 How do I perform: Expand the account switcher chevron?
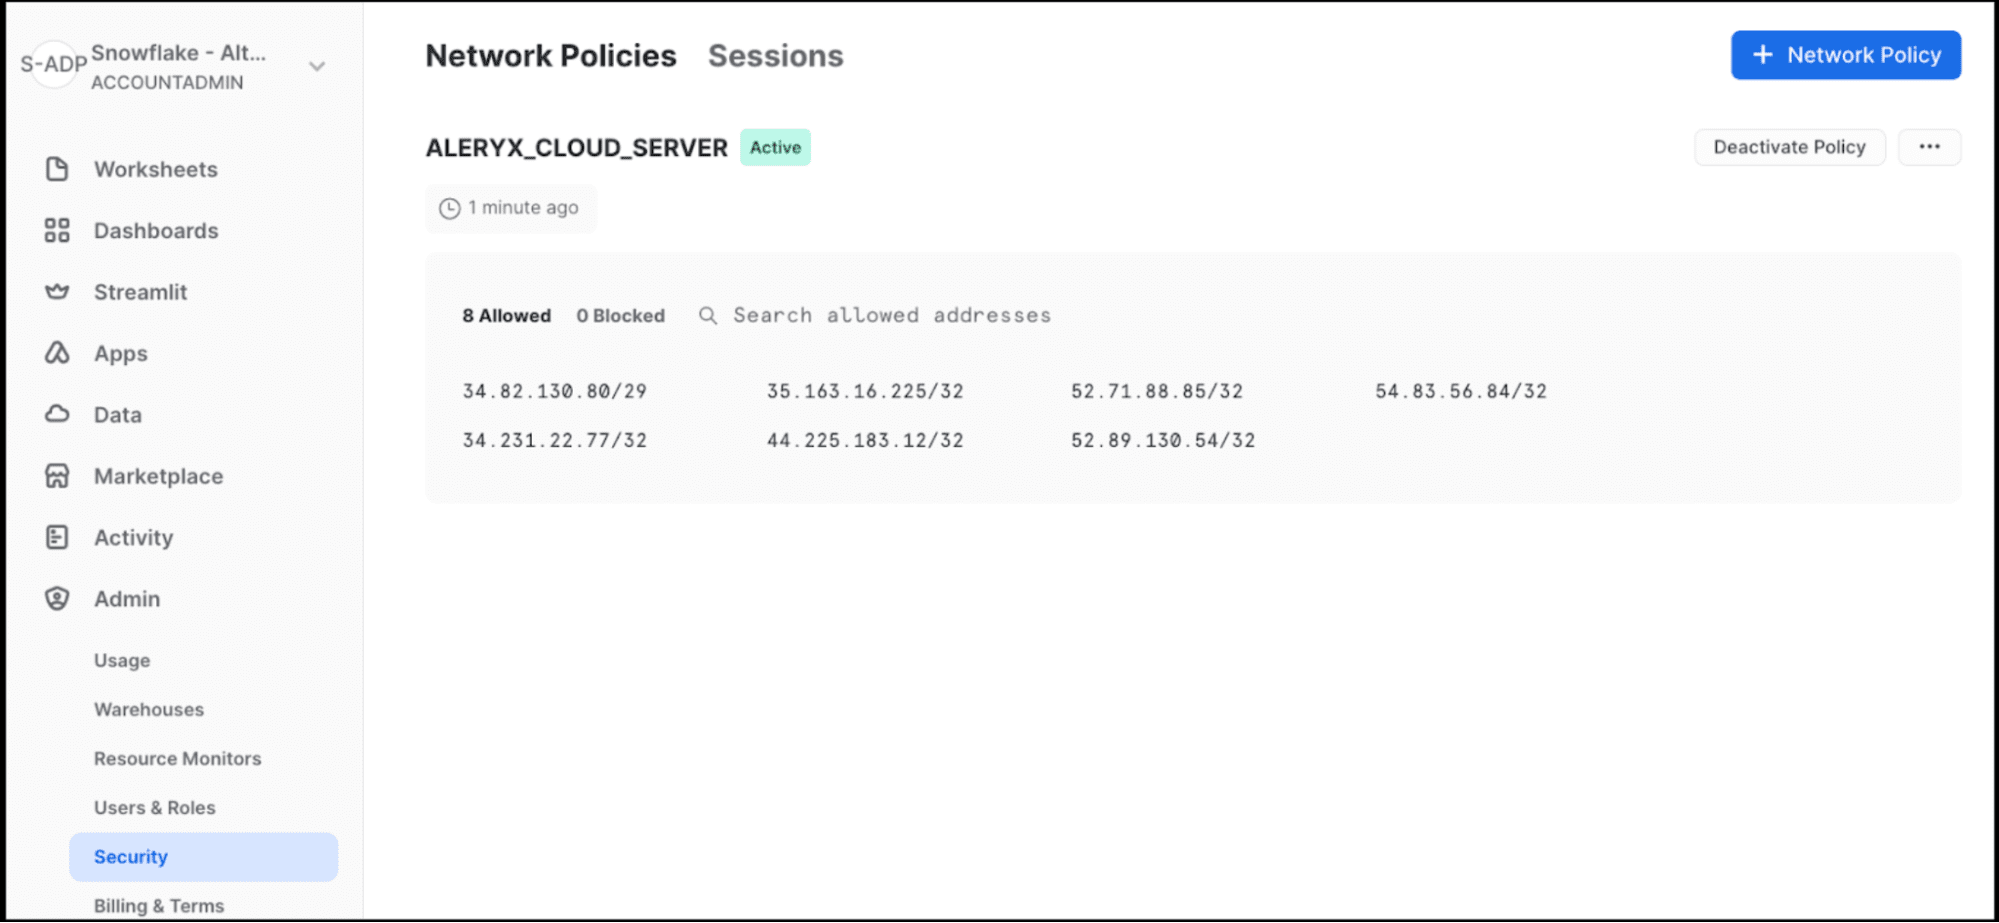click(x=317, y=67)
